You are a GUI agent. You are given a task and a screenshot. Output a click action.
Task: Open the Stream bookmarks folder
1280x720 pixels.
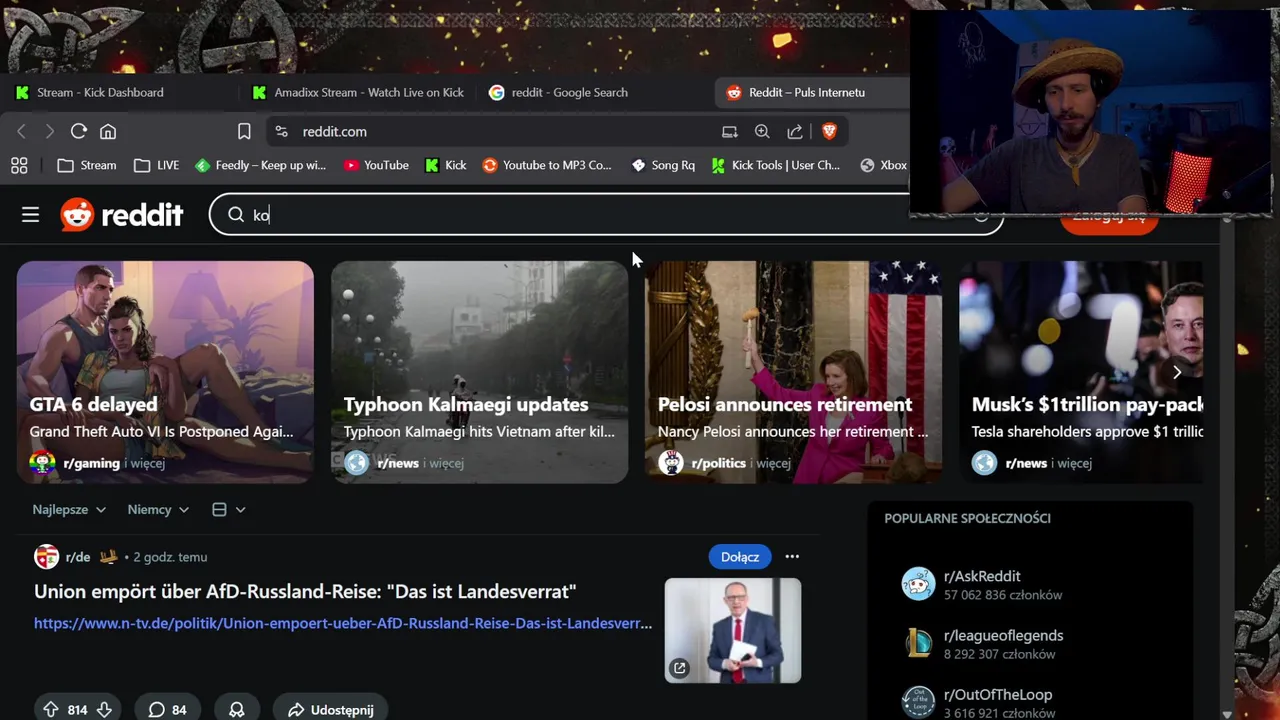pyautogui.click(x=87, y=165)
